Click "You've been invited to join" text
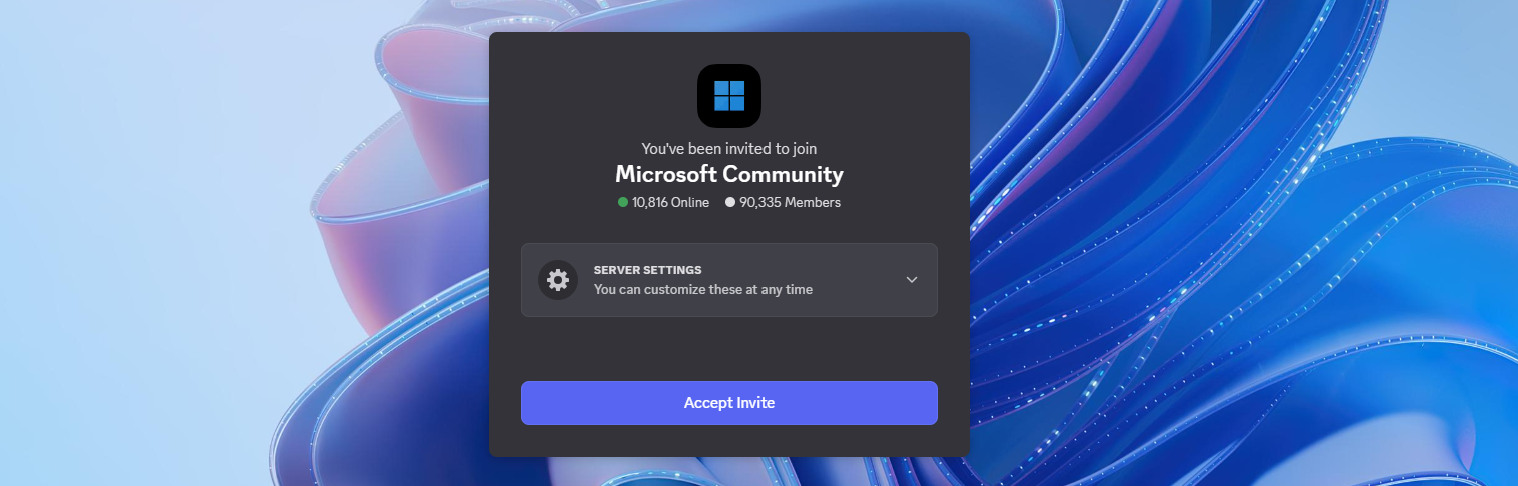The image size is (1518, 486). point(729,148)
